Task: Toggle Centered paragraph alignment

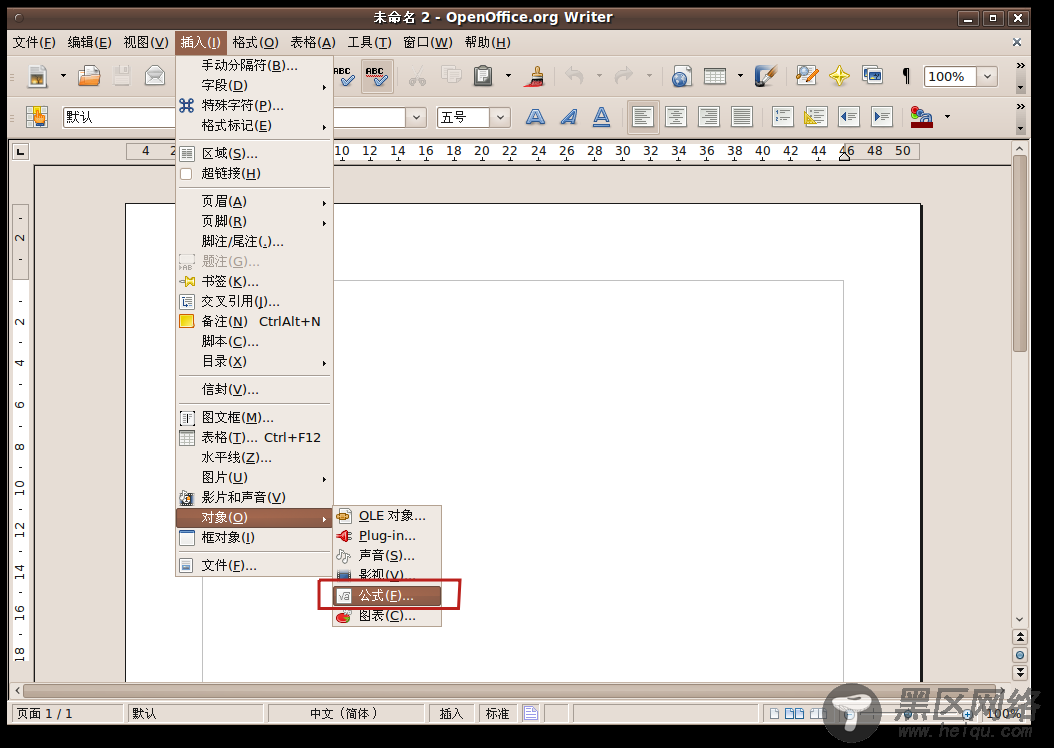Action: 676,117
